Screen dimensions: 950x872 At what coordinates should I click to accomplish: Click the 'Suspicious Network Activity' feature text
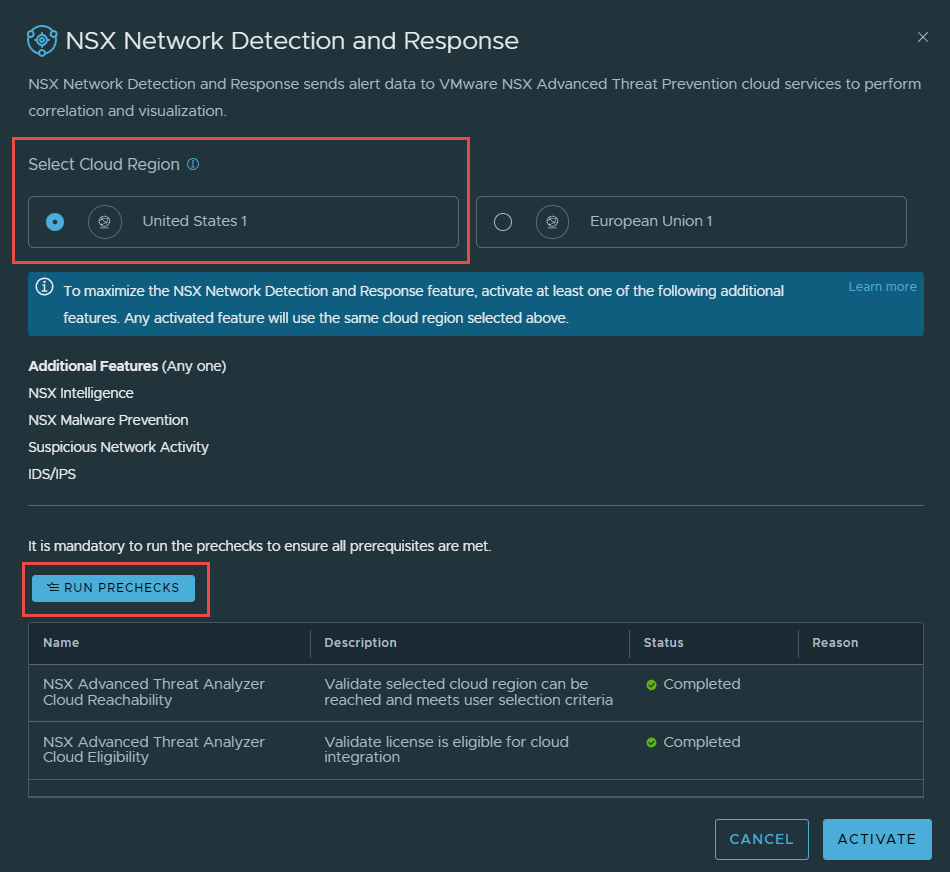coord(119,447)
